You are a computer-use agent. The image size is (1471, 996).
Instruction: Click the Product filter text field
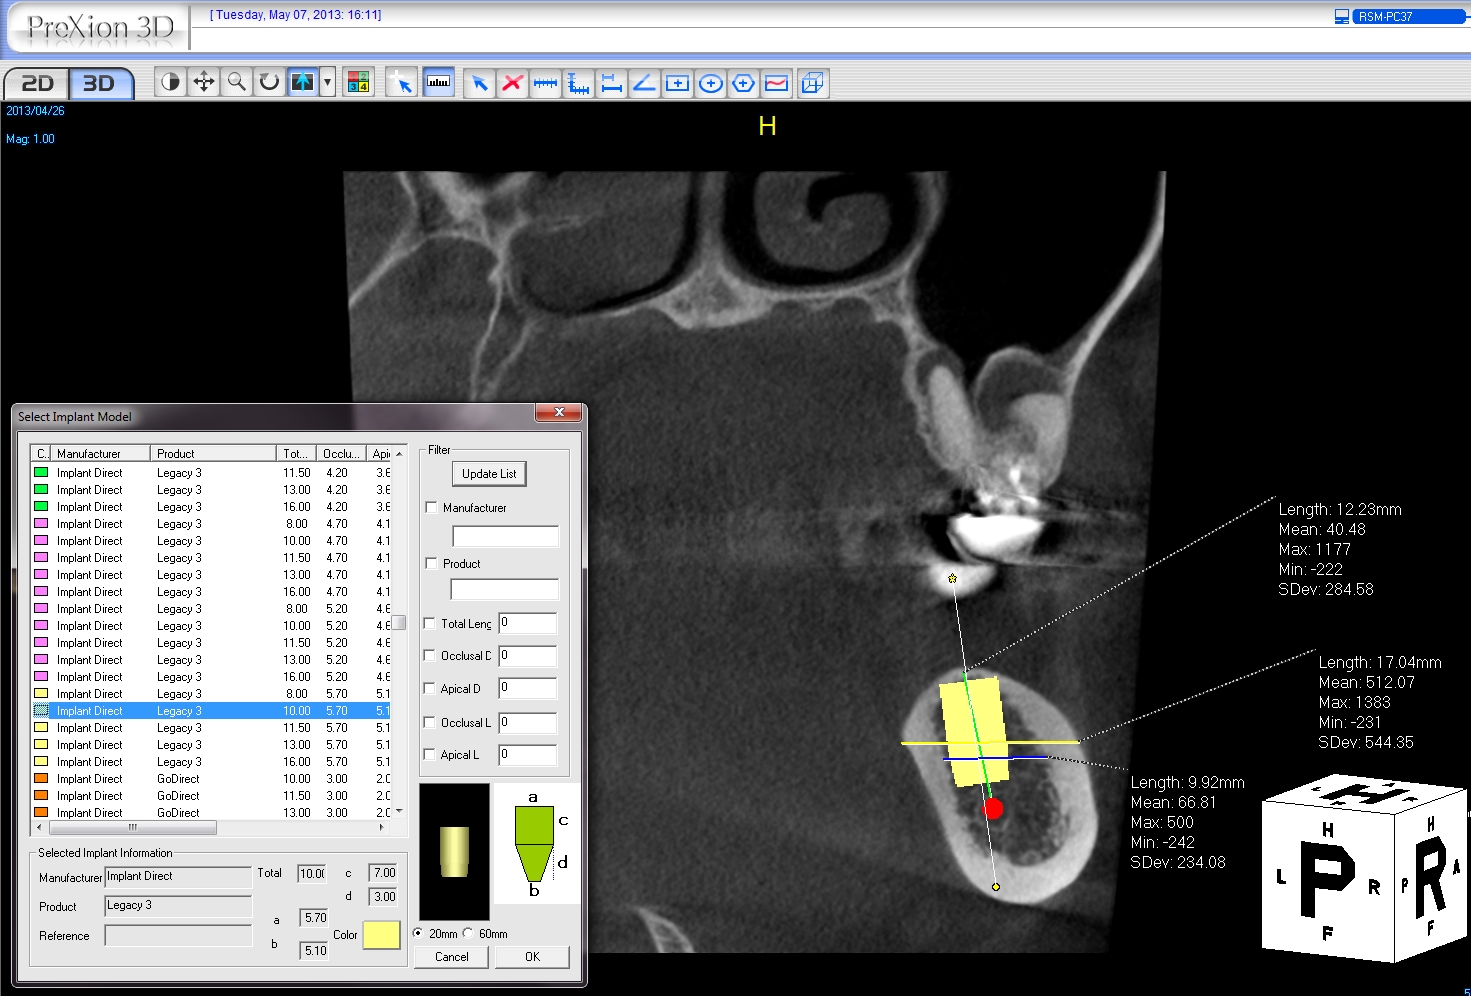pos(505,589)
